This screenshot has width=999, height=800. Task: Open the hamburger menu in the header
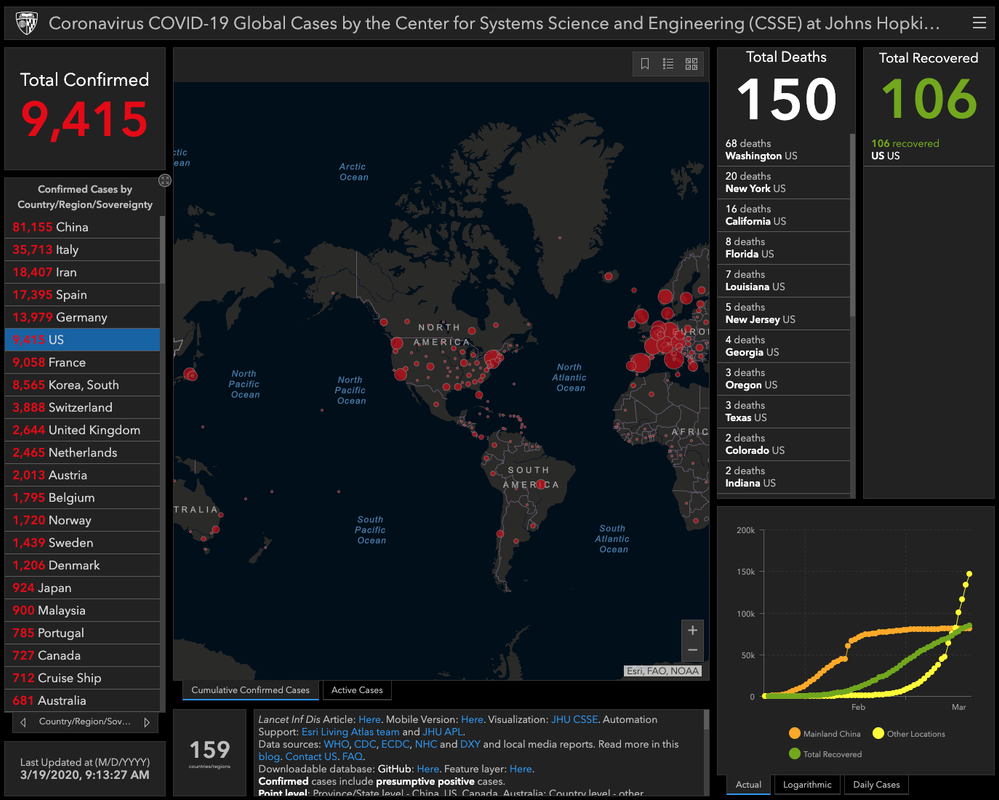tap(979, 23)
